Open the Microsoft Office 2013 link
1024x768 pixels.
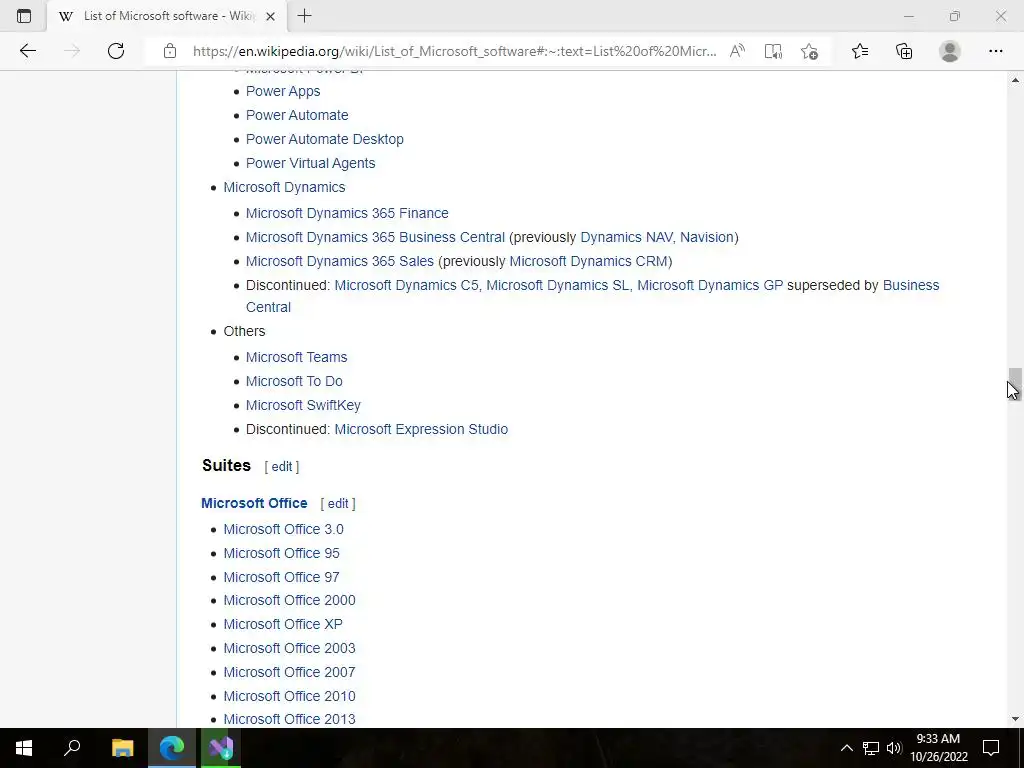tap(289, 719)
